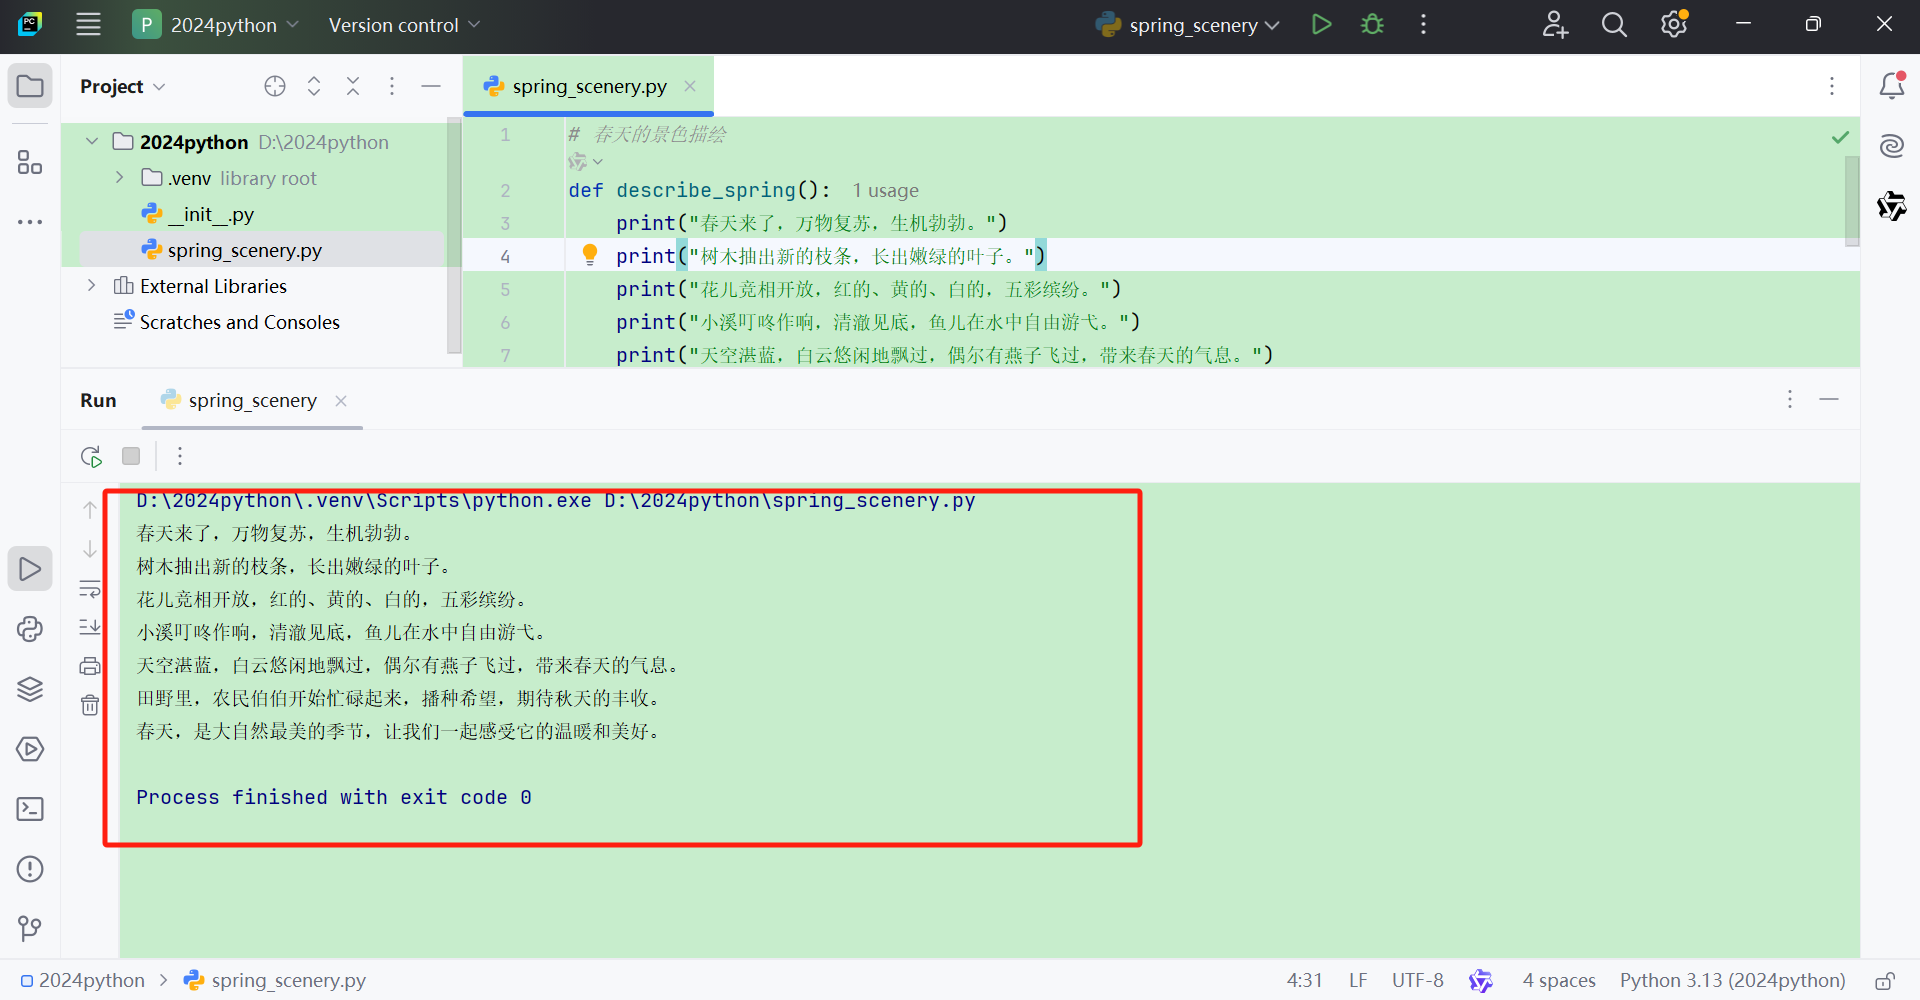Show more tool windows ellipsis

point(30,221)
